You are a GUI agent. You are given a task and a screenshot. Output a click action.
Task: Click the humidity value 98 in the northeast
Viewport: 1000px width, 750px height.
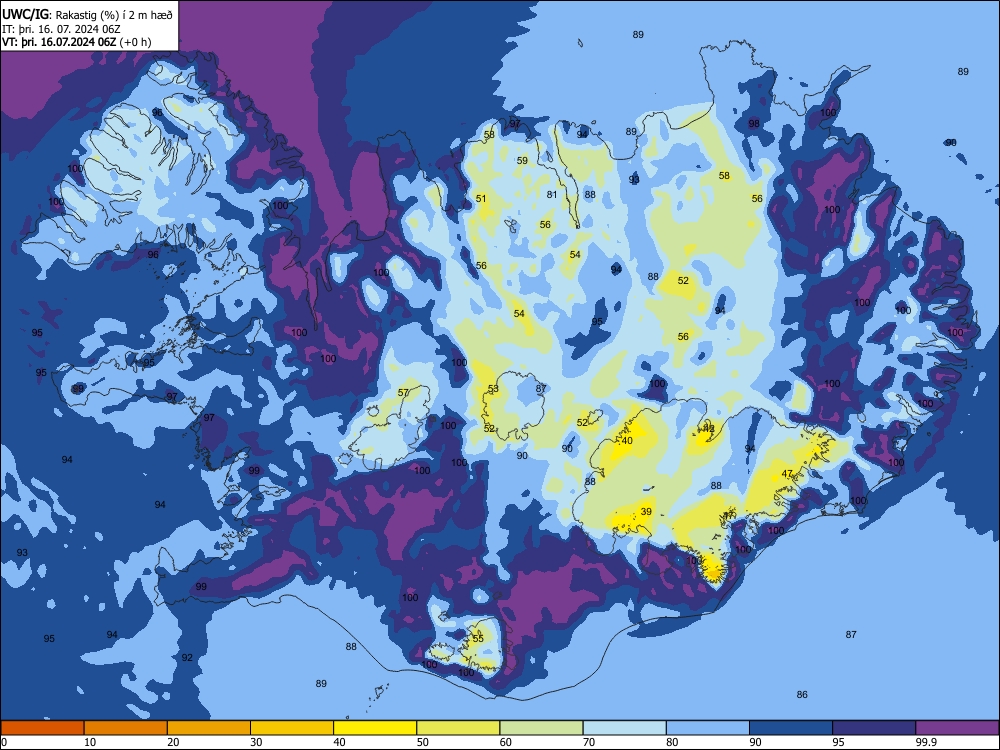754,124
